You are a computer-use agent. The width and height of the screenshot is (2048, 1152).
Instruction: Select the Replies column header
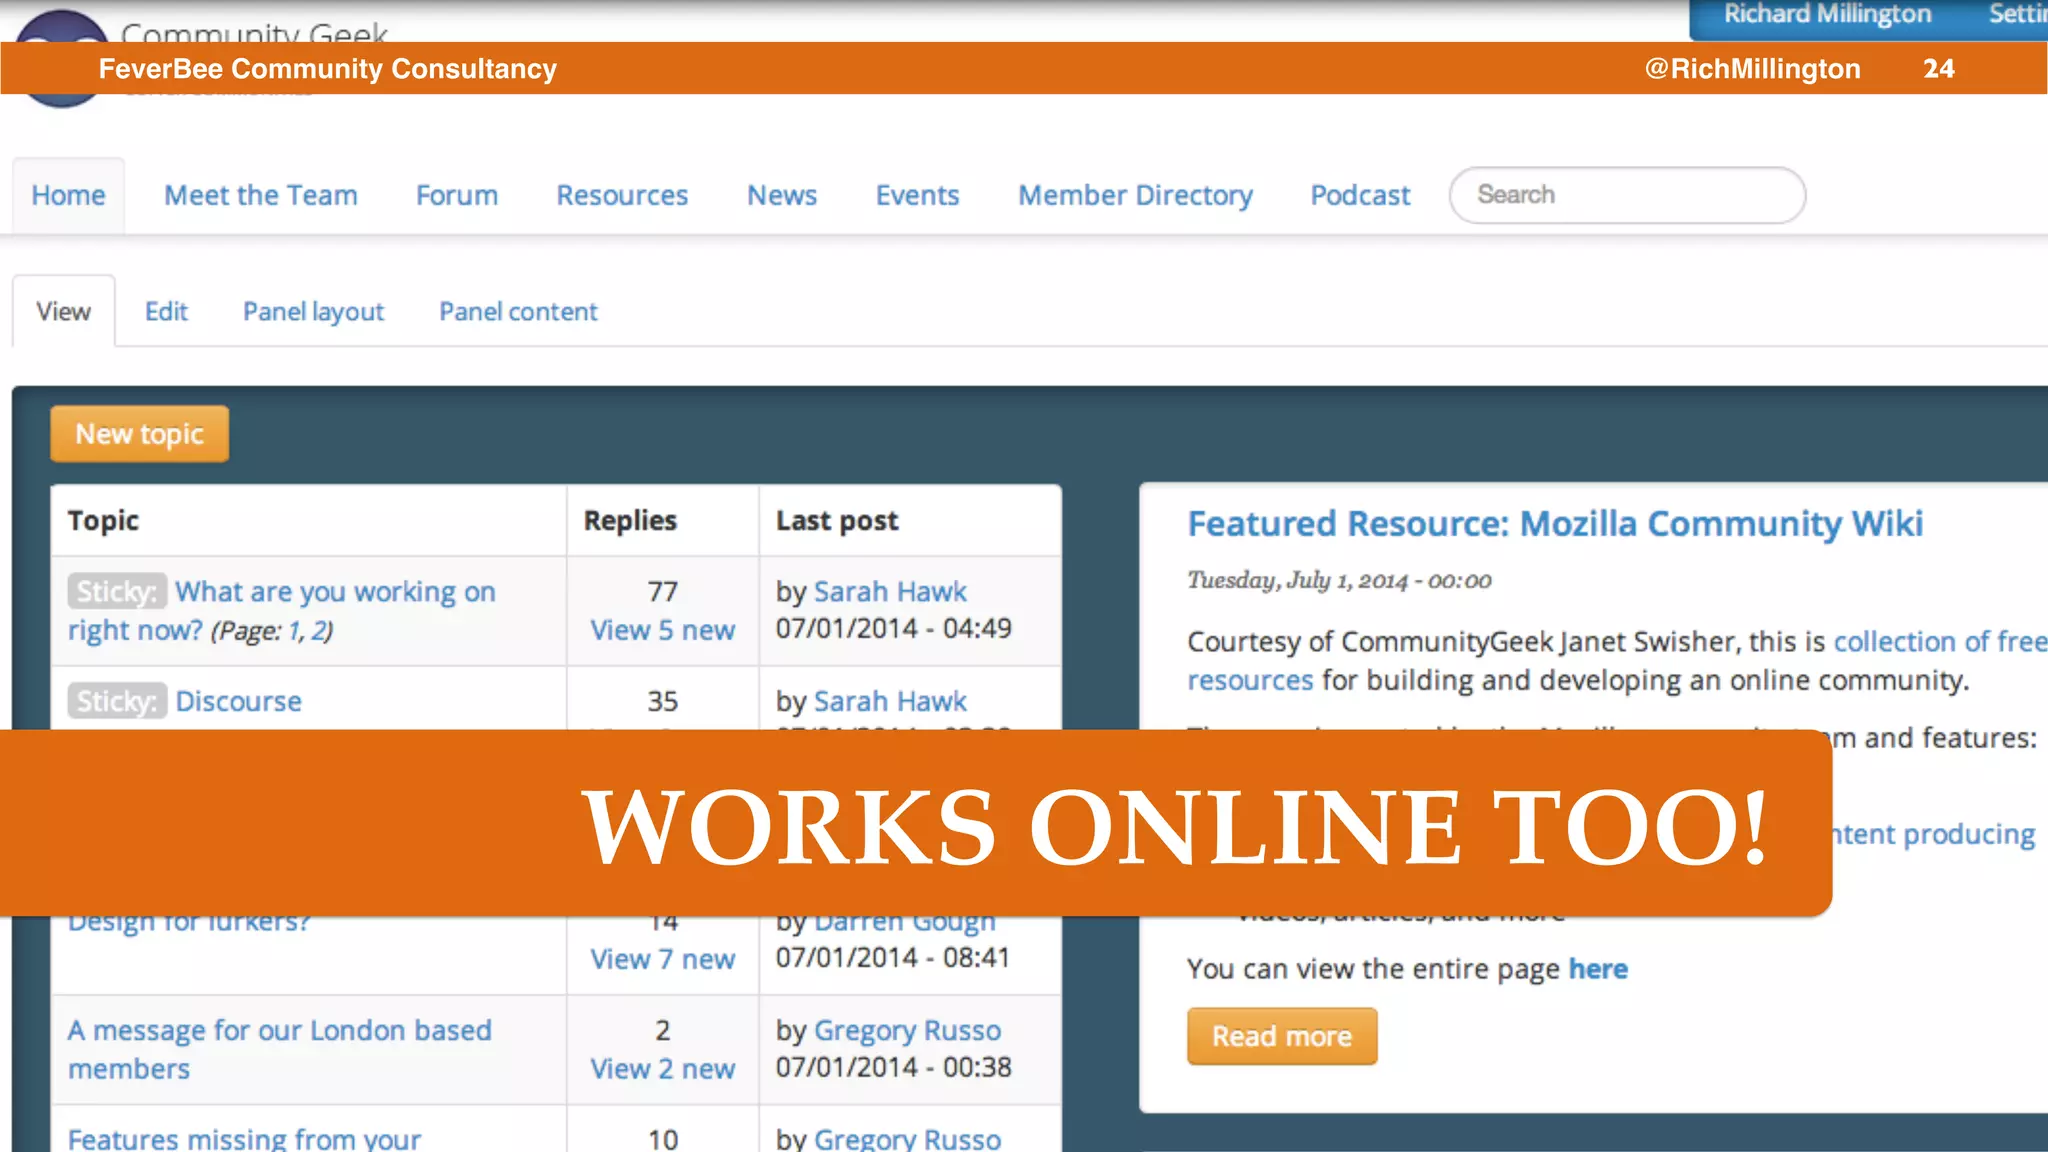pyautogui.click(x=630, y=521)
